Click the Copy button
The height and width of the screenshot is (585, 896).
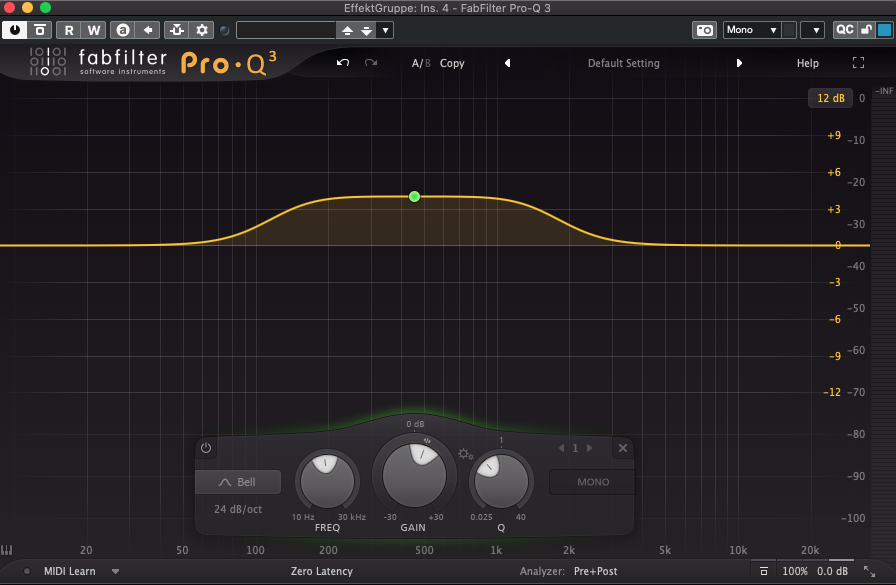[x=452, y=63]
